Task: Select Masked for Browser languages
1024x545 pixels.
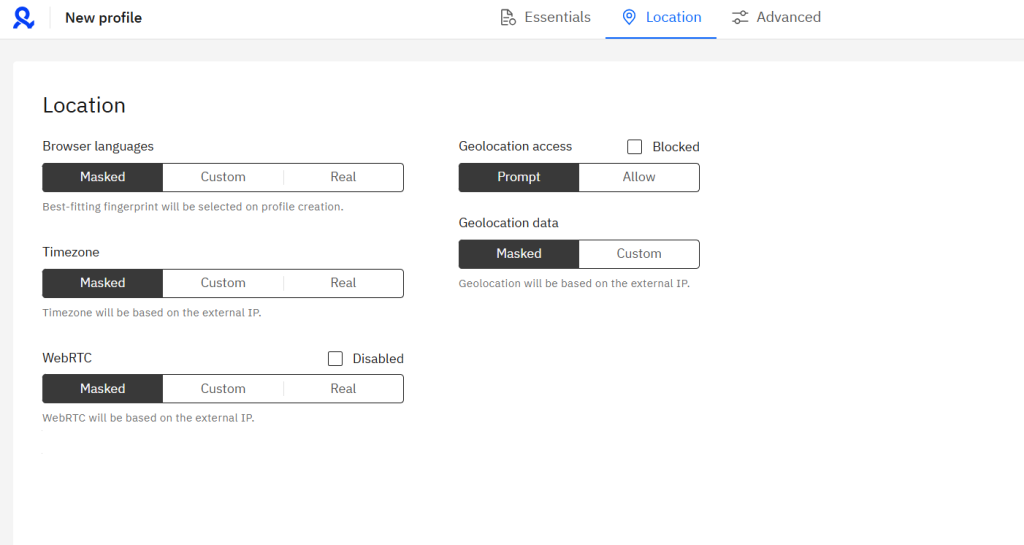Action: [103, 177]
